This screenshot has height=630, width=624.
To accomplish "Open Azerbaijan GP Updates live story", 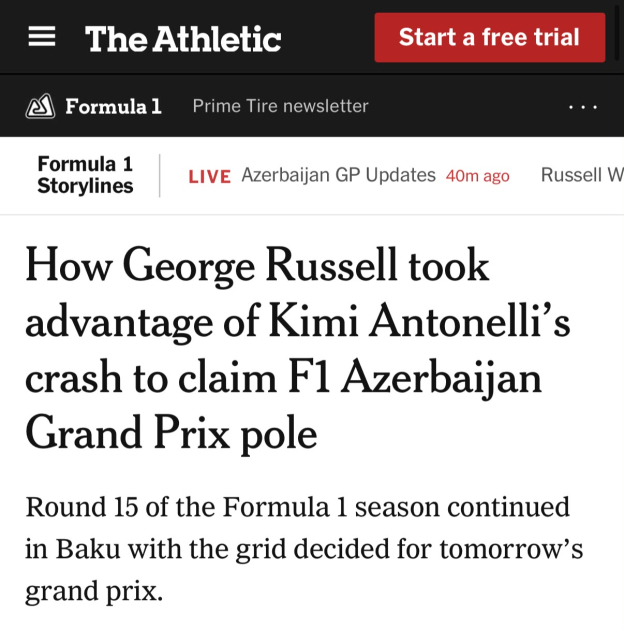I will [338, 175].
